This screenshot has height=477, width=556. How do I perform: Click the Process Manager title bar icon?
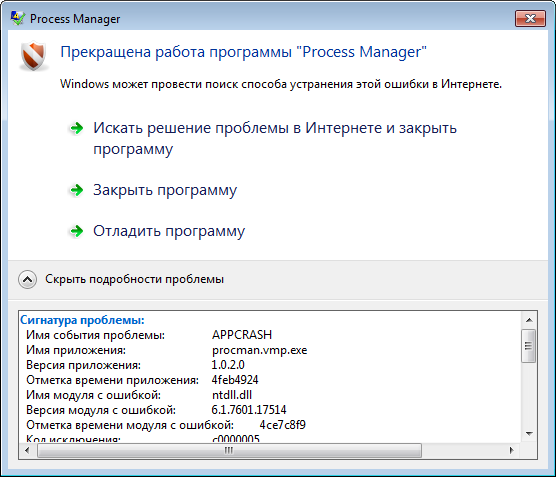[x=18, y=18]
